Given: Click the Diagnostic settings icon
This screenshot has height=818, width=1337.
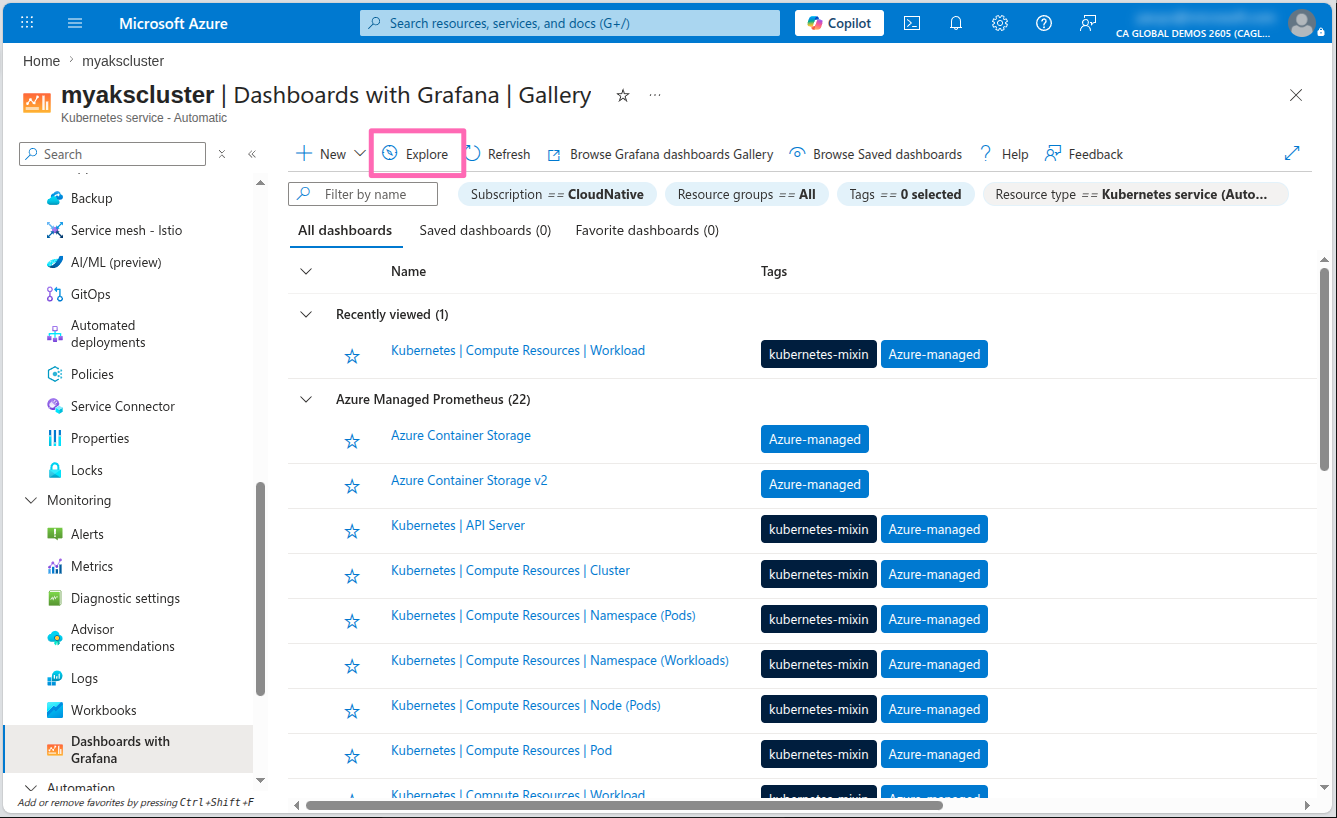Looking at the screenshot, I should 55,598.
